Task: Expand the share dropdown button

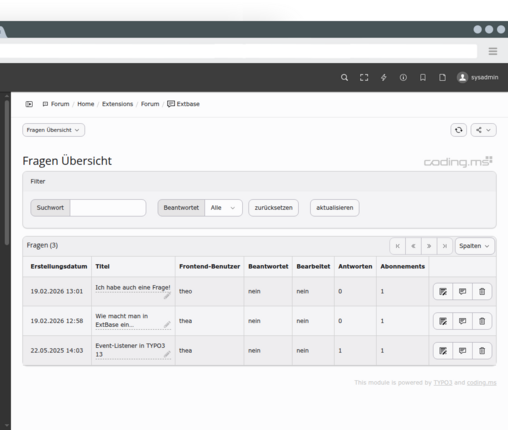Action: tap(483, 130)
